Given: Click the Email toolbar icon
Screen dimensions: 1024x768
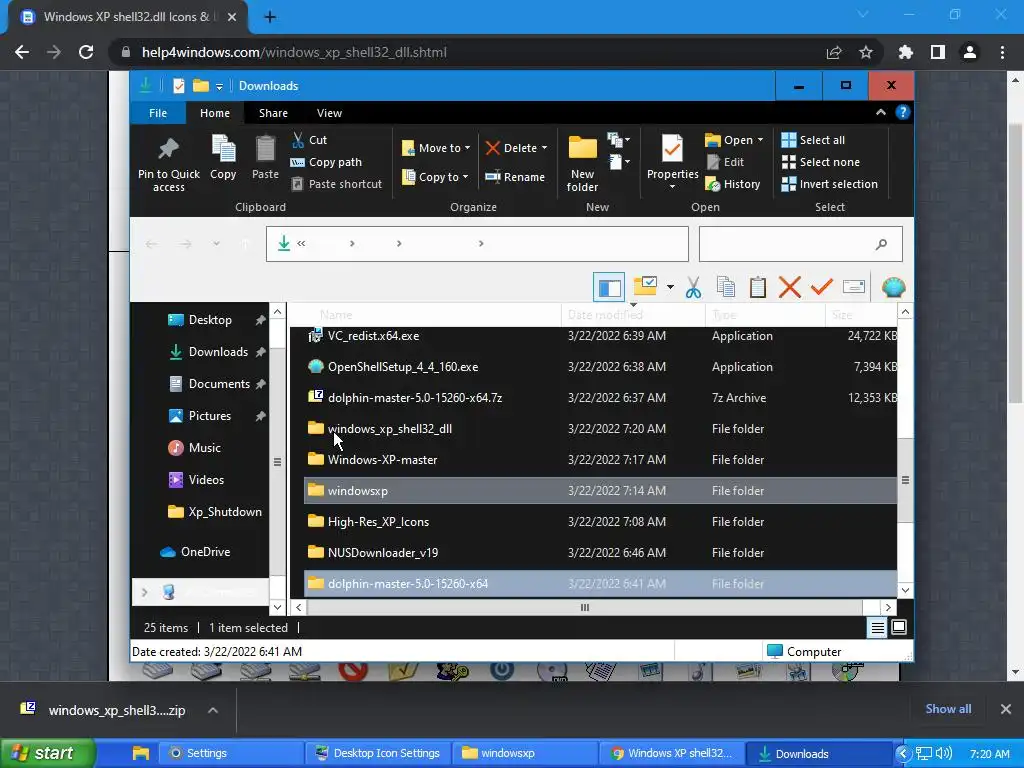Looking at the screenshot, I should point(854,287).
